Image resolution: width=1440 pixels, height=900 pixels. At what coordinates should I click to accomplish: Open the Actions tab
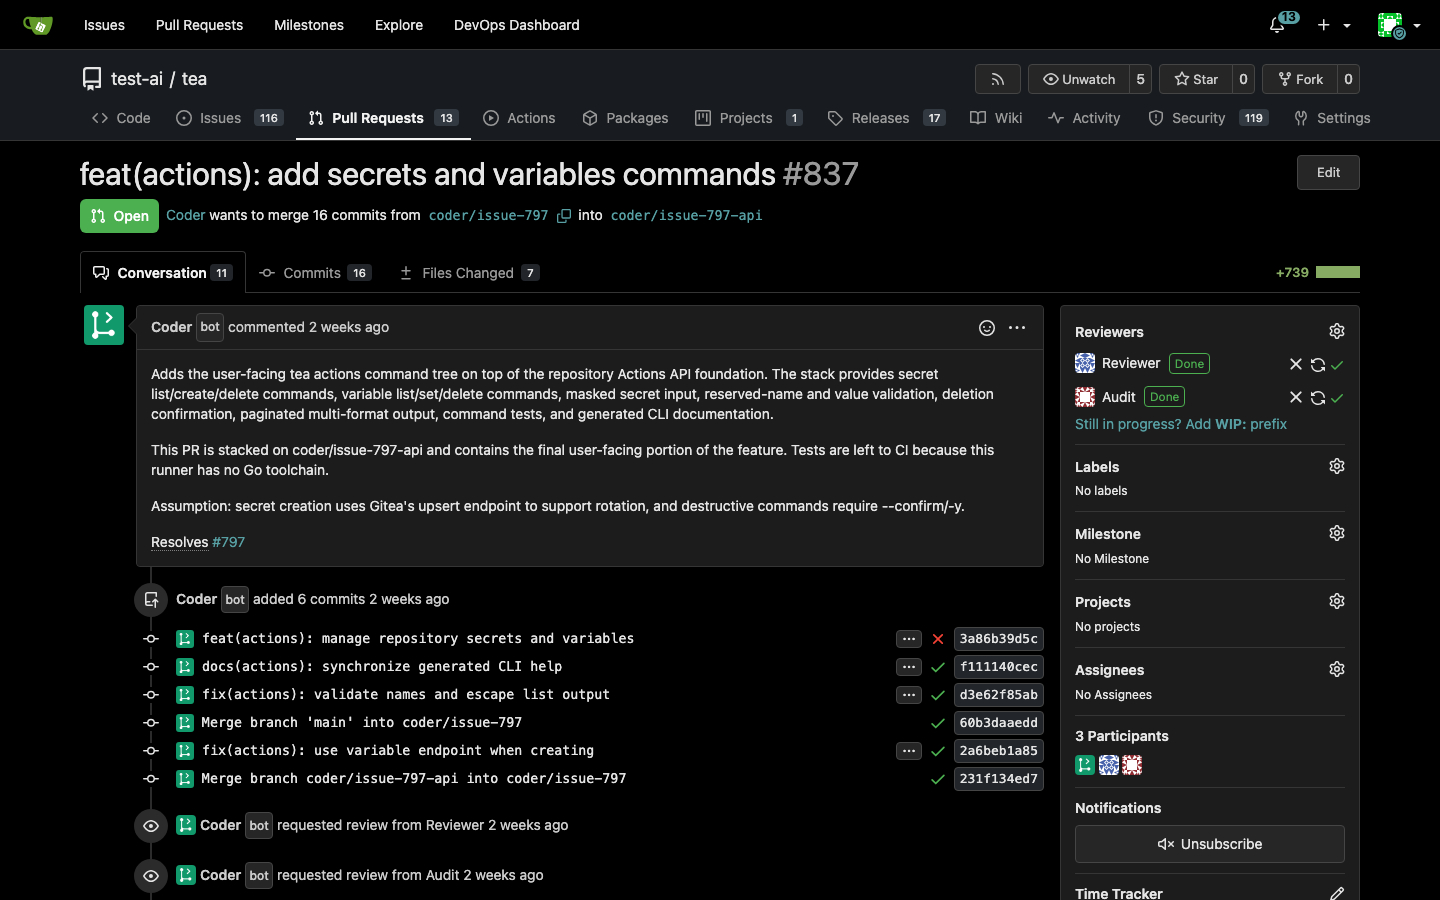[x=519, y=118]
